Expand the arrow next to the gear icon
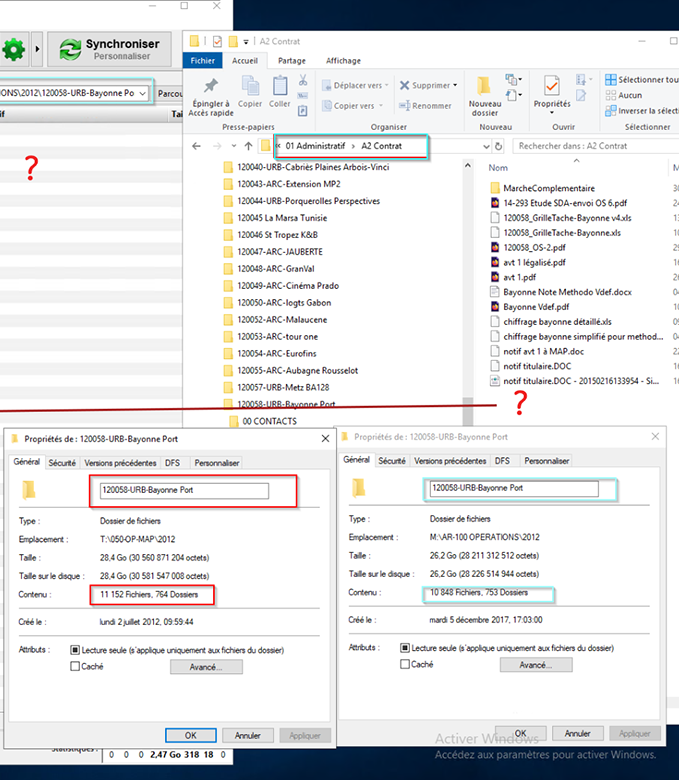 click(x=37, y=49)
